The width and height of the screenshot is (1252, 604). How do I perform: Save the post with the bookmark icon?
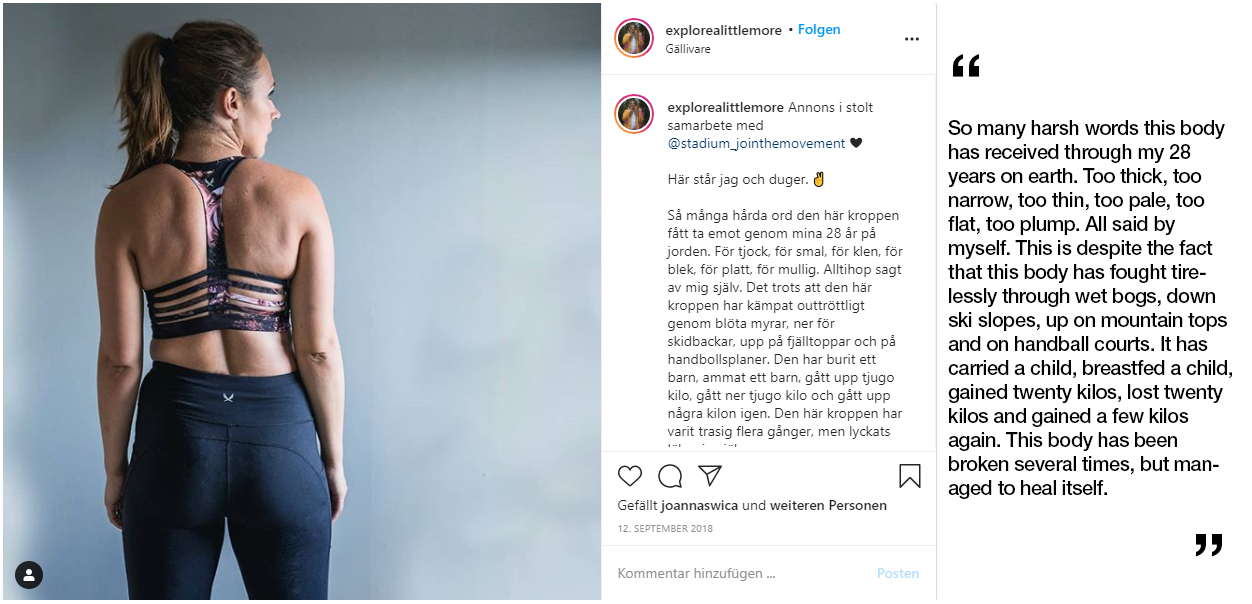pyautogui.click(x=909, y=476)
